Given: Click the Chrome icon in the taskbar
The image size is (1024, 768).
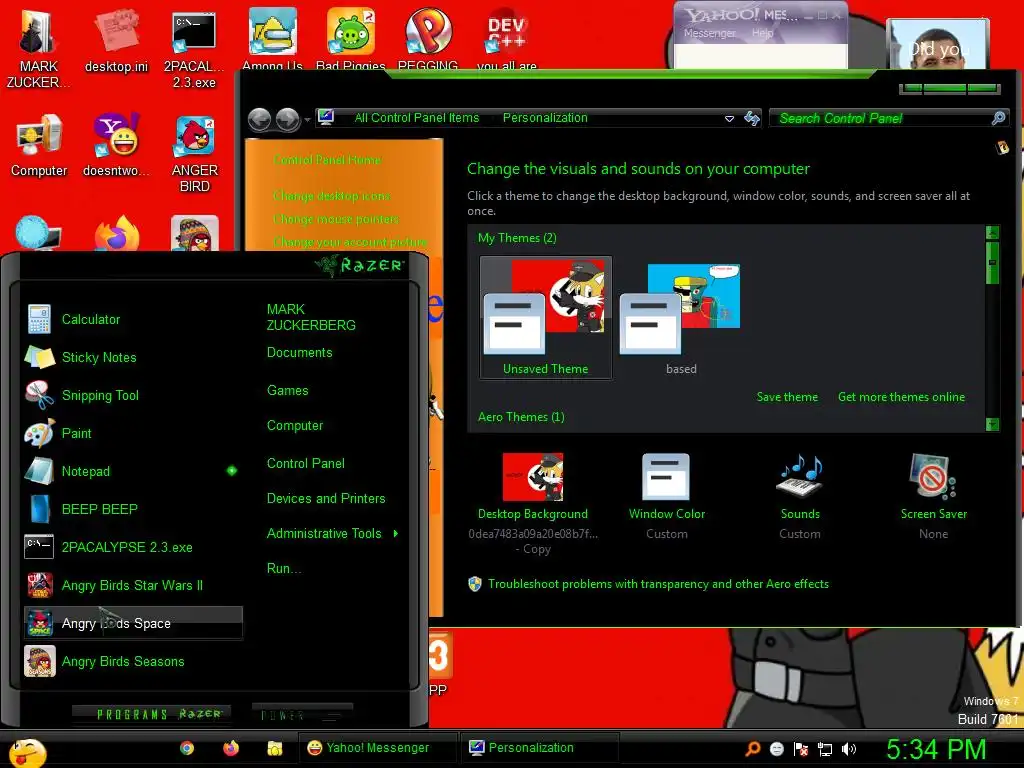Looking at the screenshot, I should coord(187,748).
